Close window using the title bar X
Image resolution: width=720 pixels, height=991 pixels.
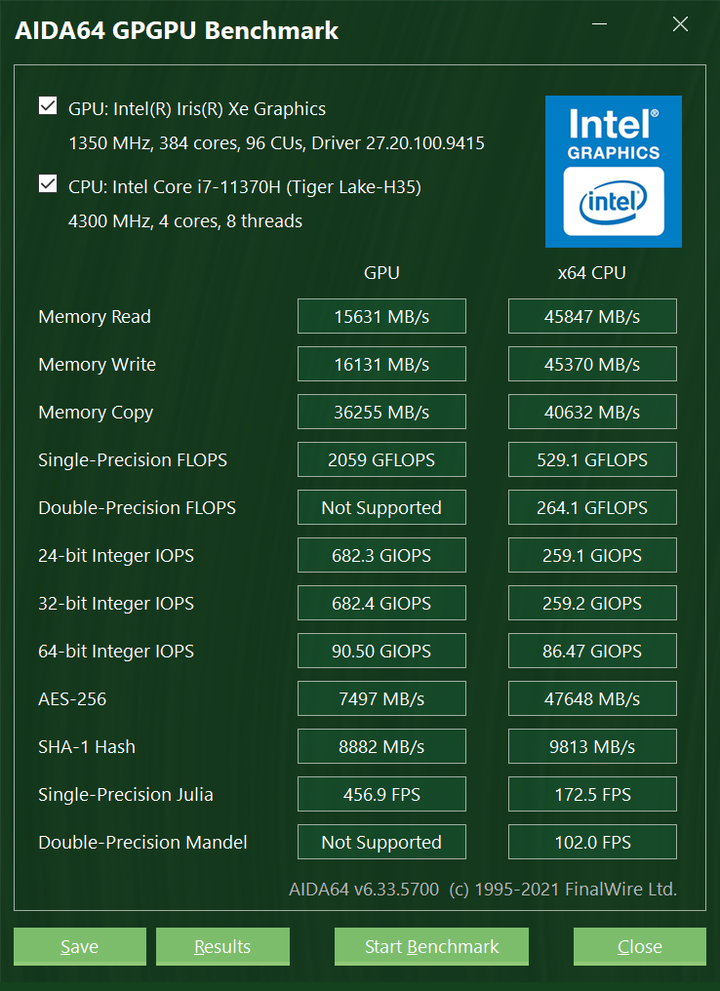click(680, 25)
